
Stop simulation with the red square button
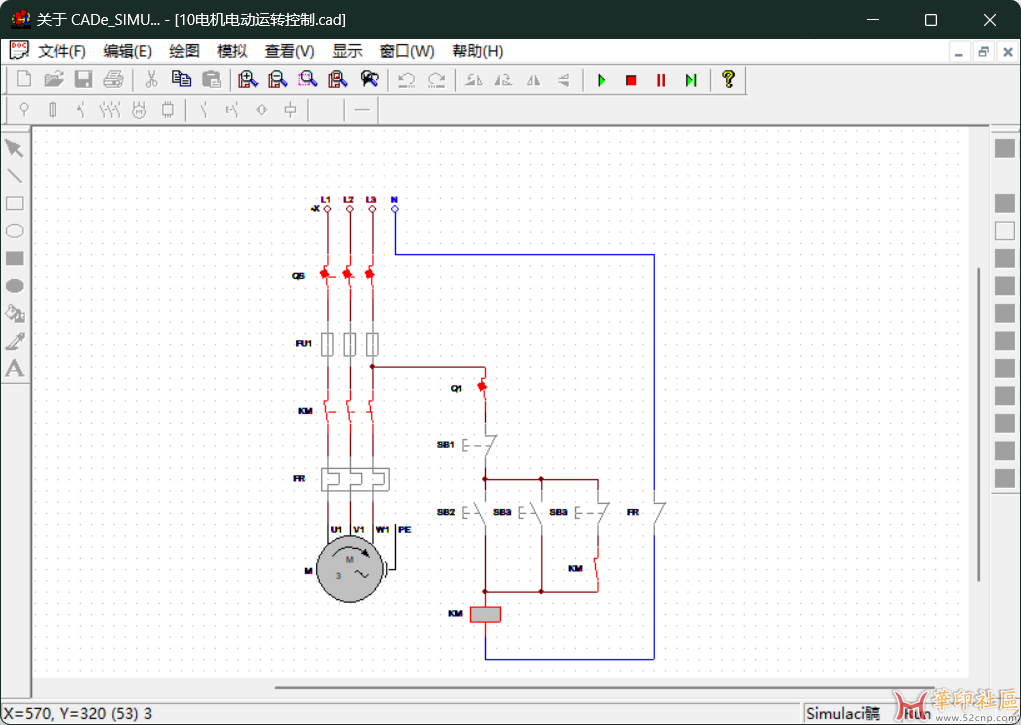[x=631, y=80]
